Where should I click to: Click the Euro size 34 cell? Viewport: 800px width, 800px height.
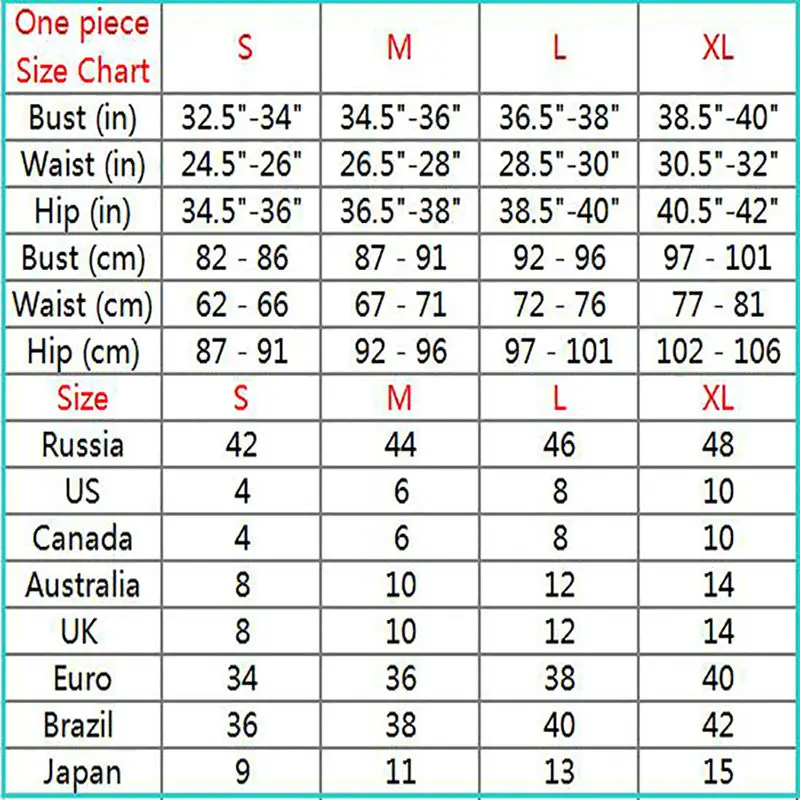tap(242, 678)
